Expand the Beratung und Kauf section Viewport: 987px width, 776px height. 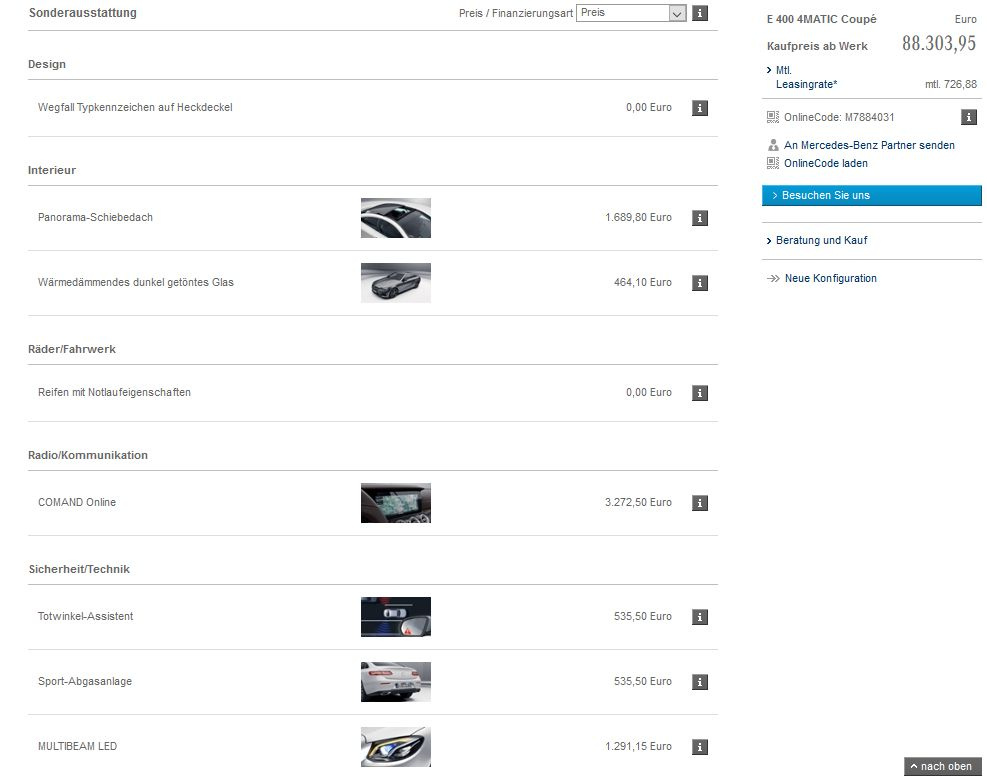(821, 241)
